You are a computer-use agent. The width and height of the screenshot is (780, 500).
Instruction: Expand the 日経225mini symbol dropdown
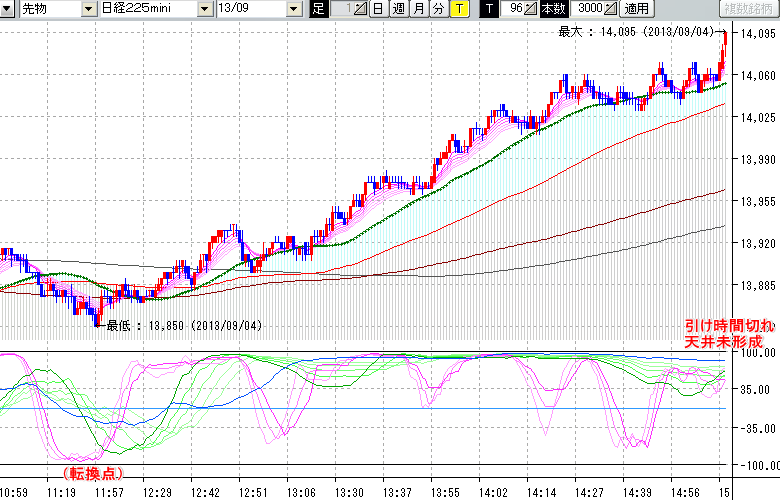point(204,9)
